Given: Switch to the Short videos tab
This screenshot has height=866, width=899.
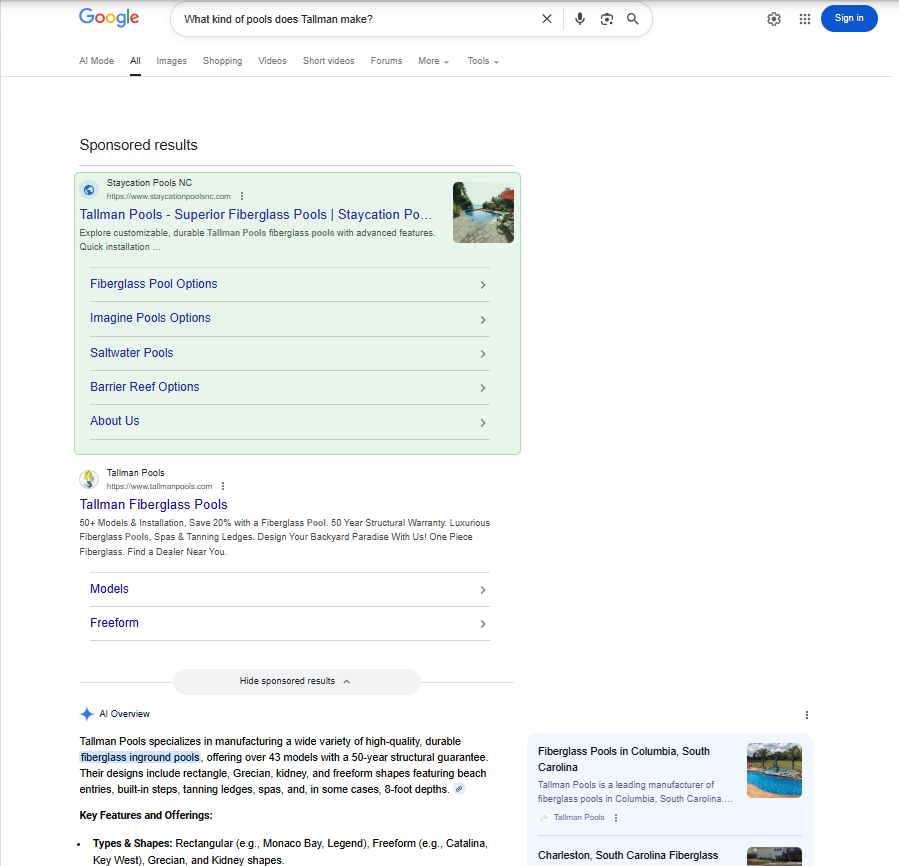Looking at the screenshot, I should 329,61.
